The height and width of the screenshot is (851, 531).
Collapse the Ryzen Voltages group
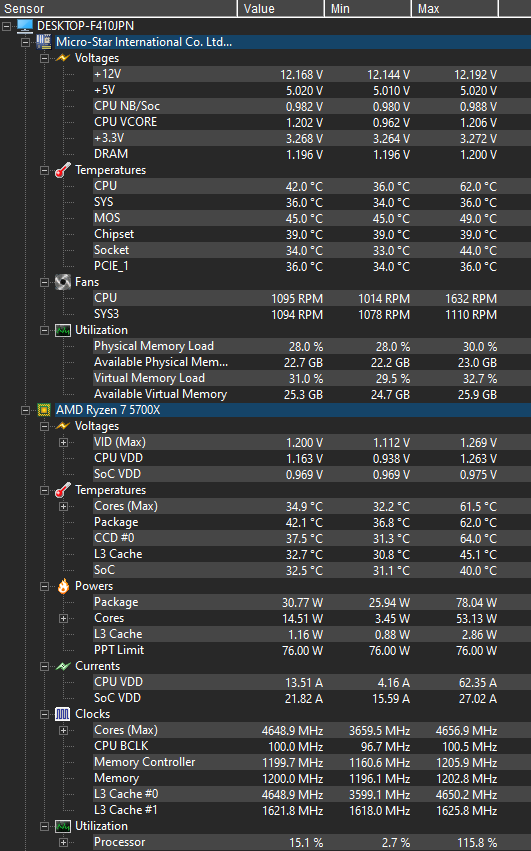pos(45,427)
